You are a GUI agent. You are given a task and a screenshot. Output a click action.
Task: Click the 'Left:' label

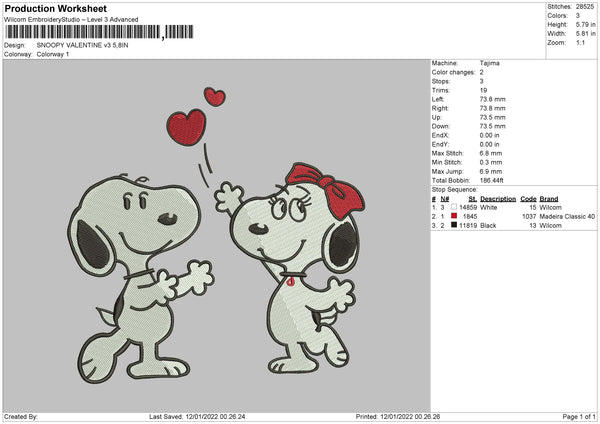(438, 99)
